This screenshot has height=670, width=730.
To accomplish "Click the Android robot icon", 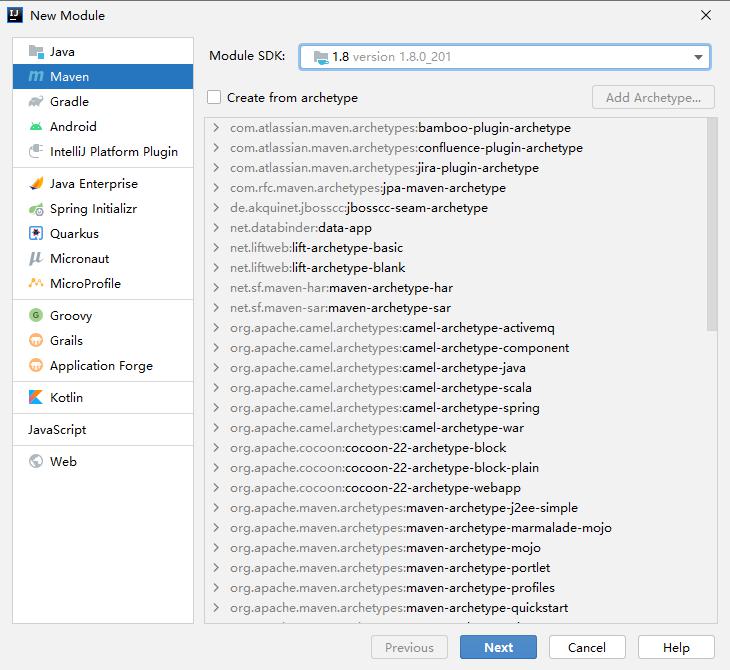I will (36, 126).
